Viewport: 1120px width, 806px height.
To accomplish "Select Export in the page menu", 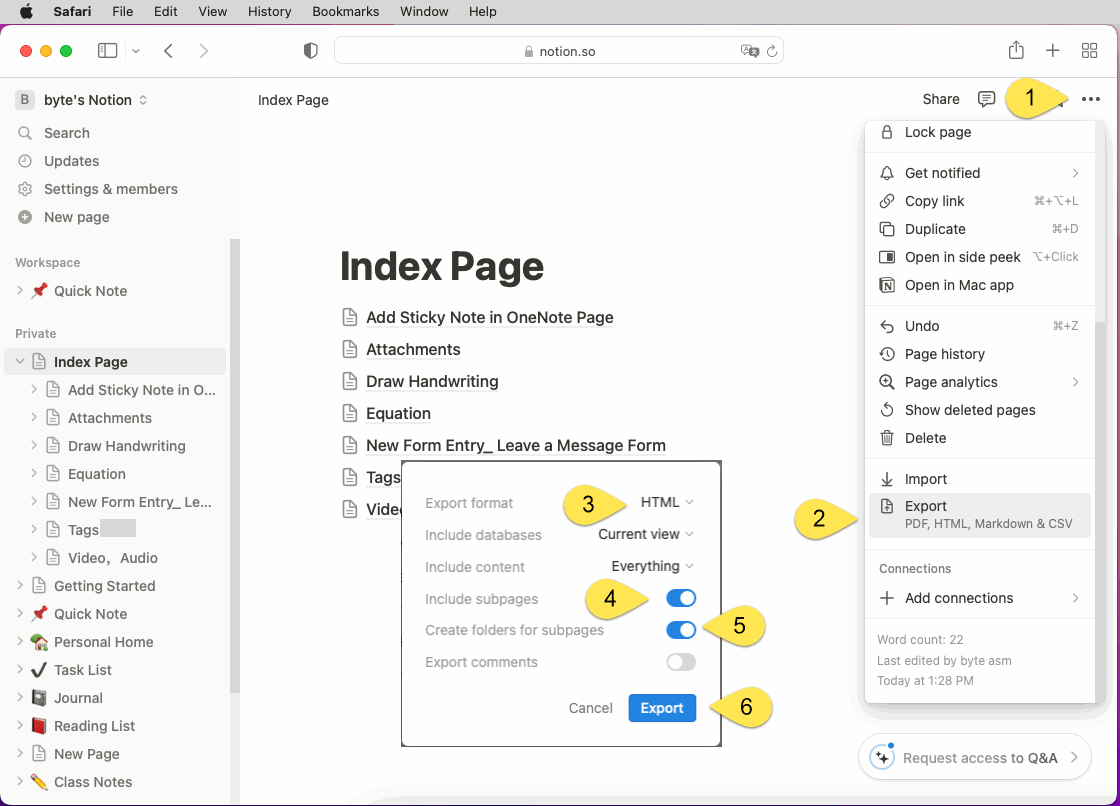I will pyautogui.click(x=980, y=514).
